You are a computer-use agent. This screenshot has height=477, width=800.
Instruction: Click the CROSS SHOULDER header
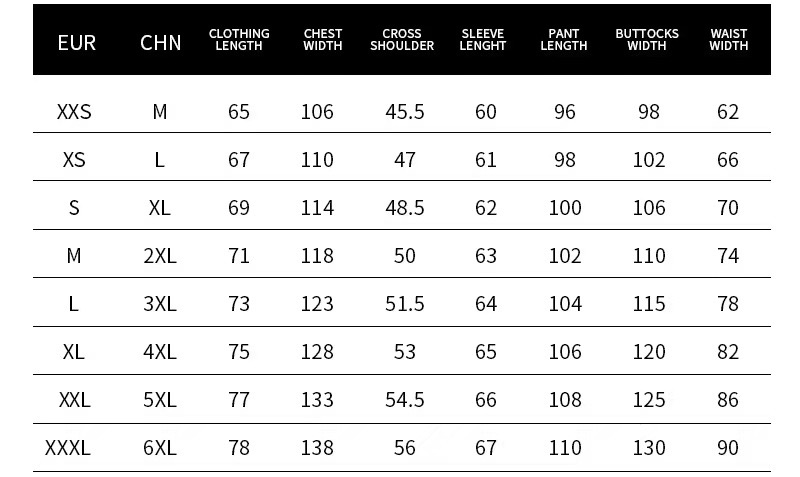pos(402,40)
